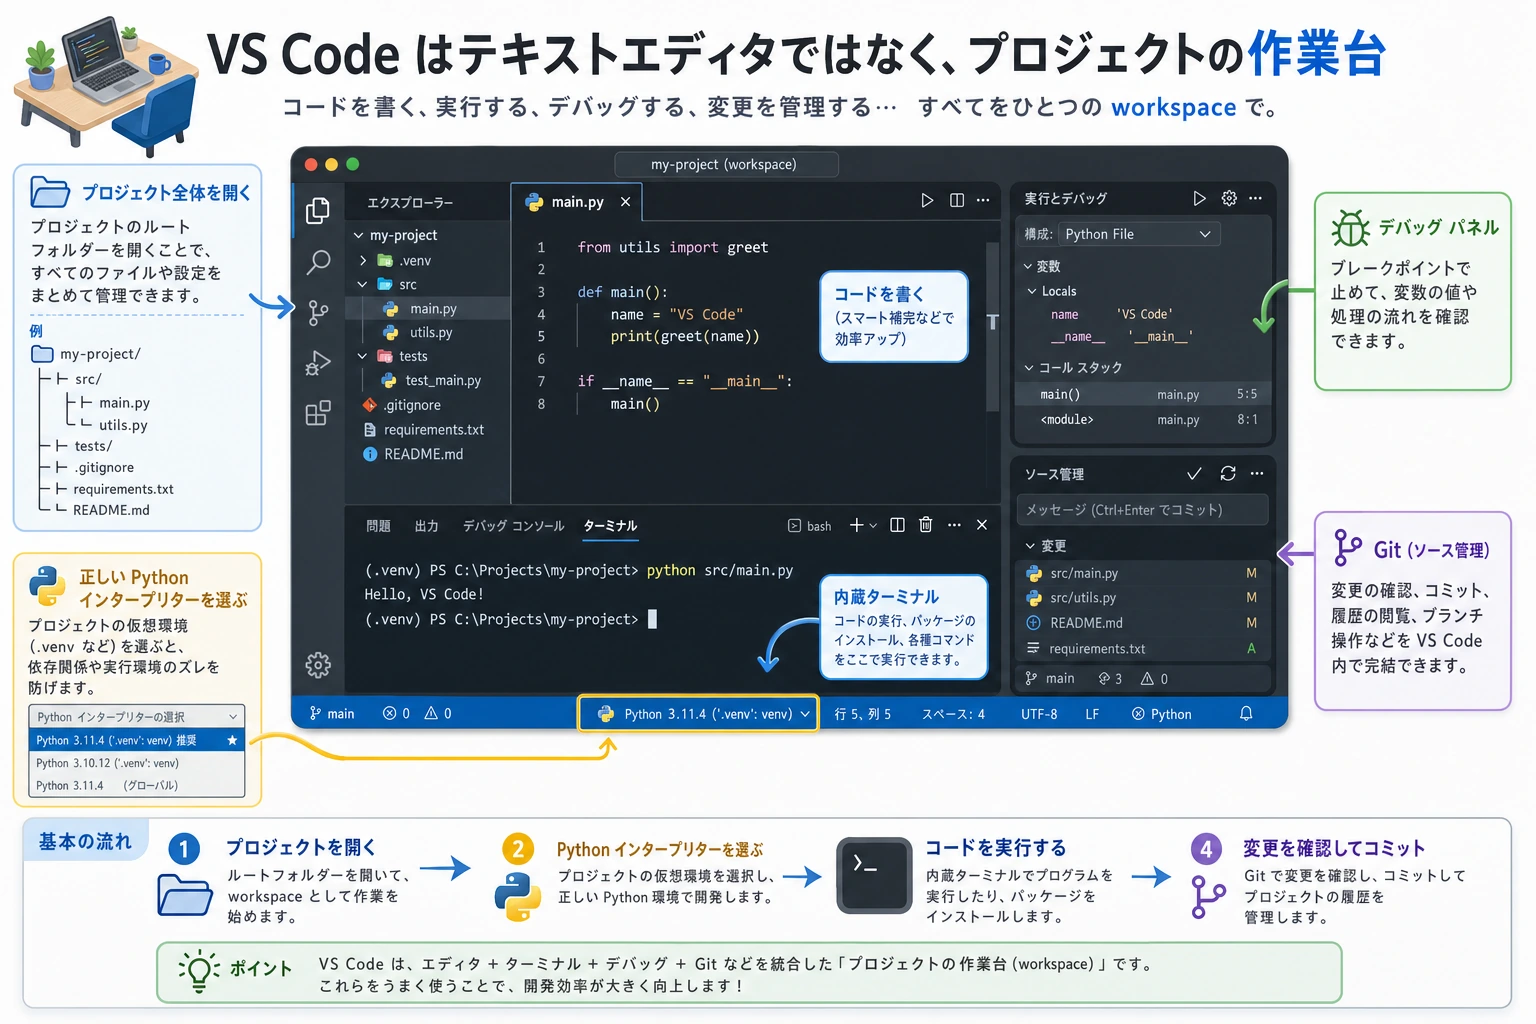
Task: Click errors count in status bar
Action: click(x=396, y=713)
